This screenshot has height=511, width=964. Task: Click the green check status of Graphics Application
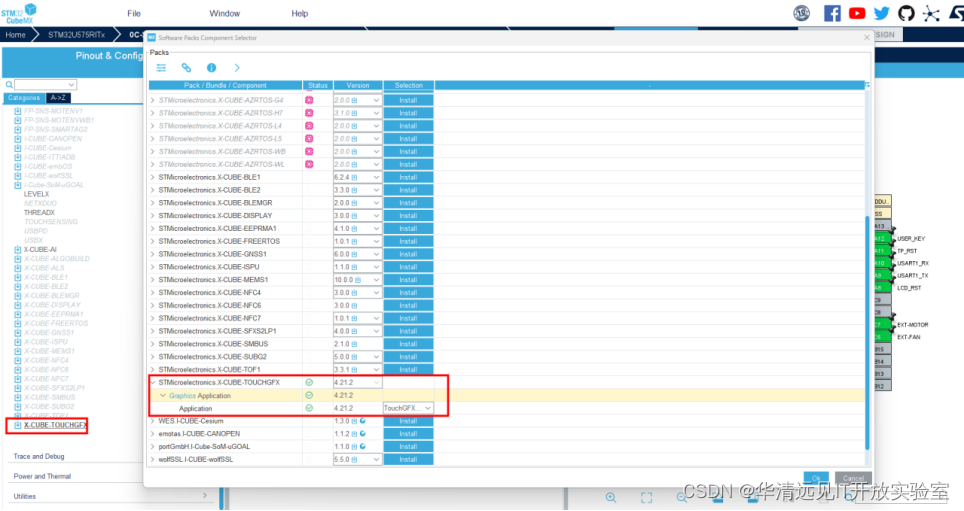(x=309, y=395)
